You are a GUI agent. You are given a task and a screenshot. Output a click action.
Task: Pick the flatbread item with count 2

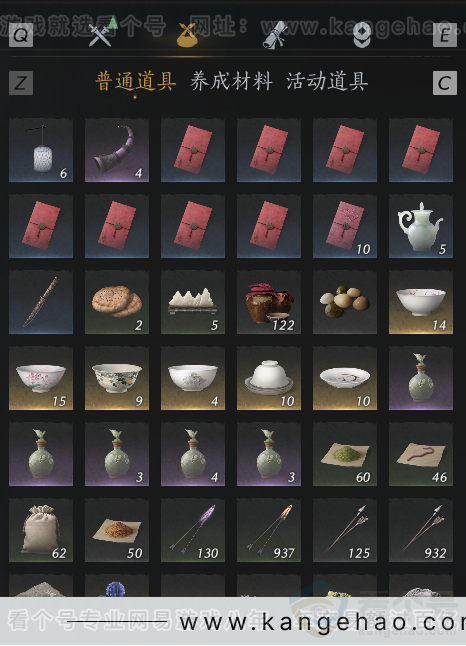coord(117,302)
